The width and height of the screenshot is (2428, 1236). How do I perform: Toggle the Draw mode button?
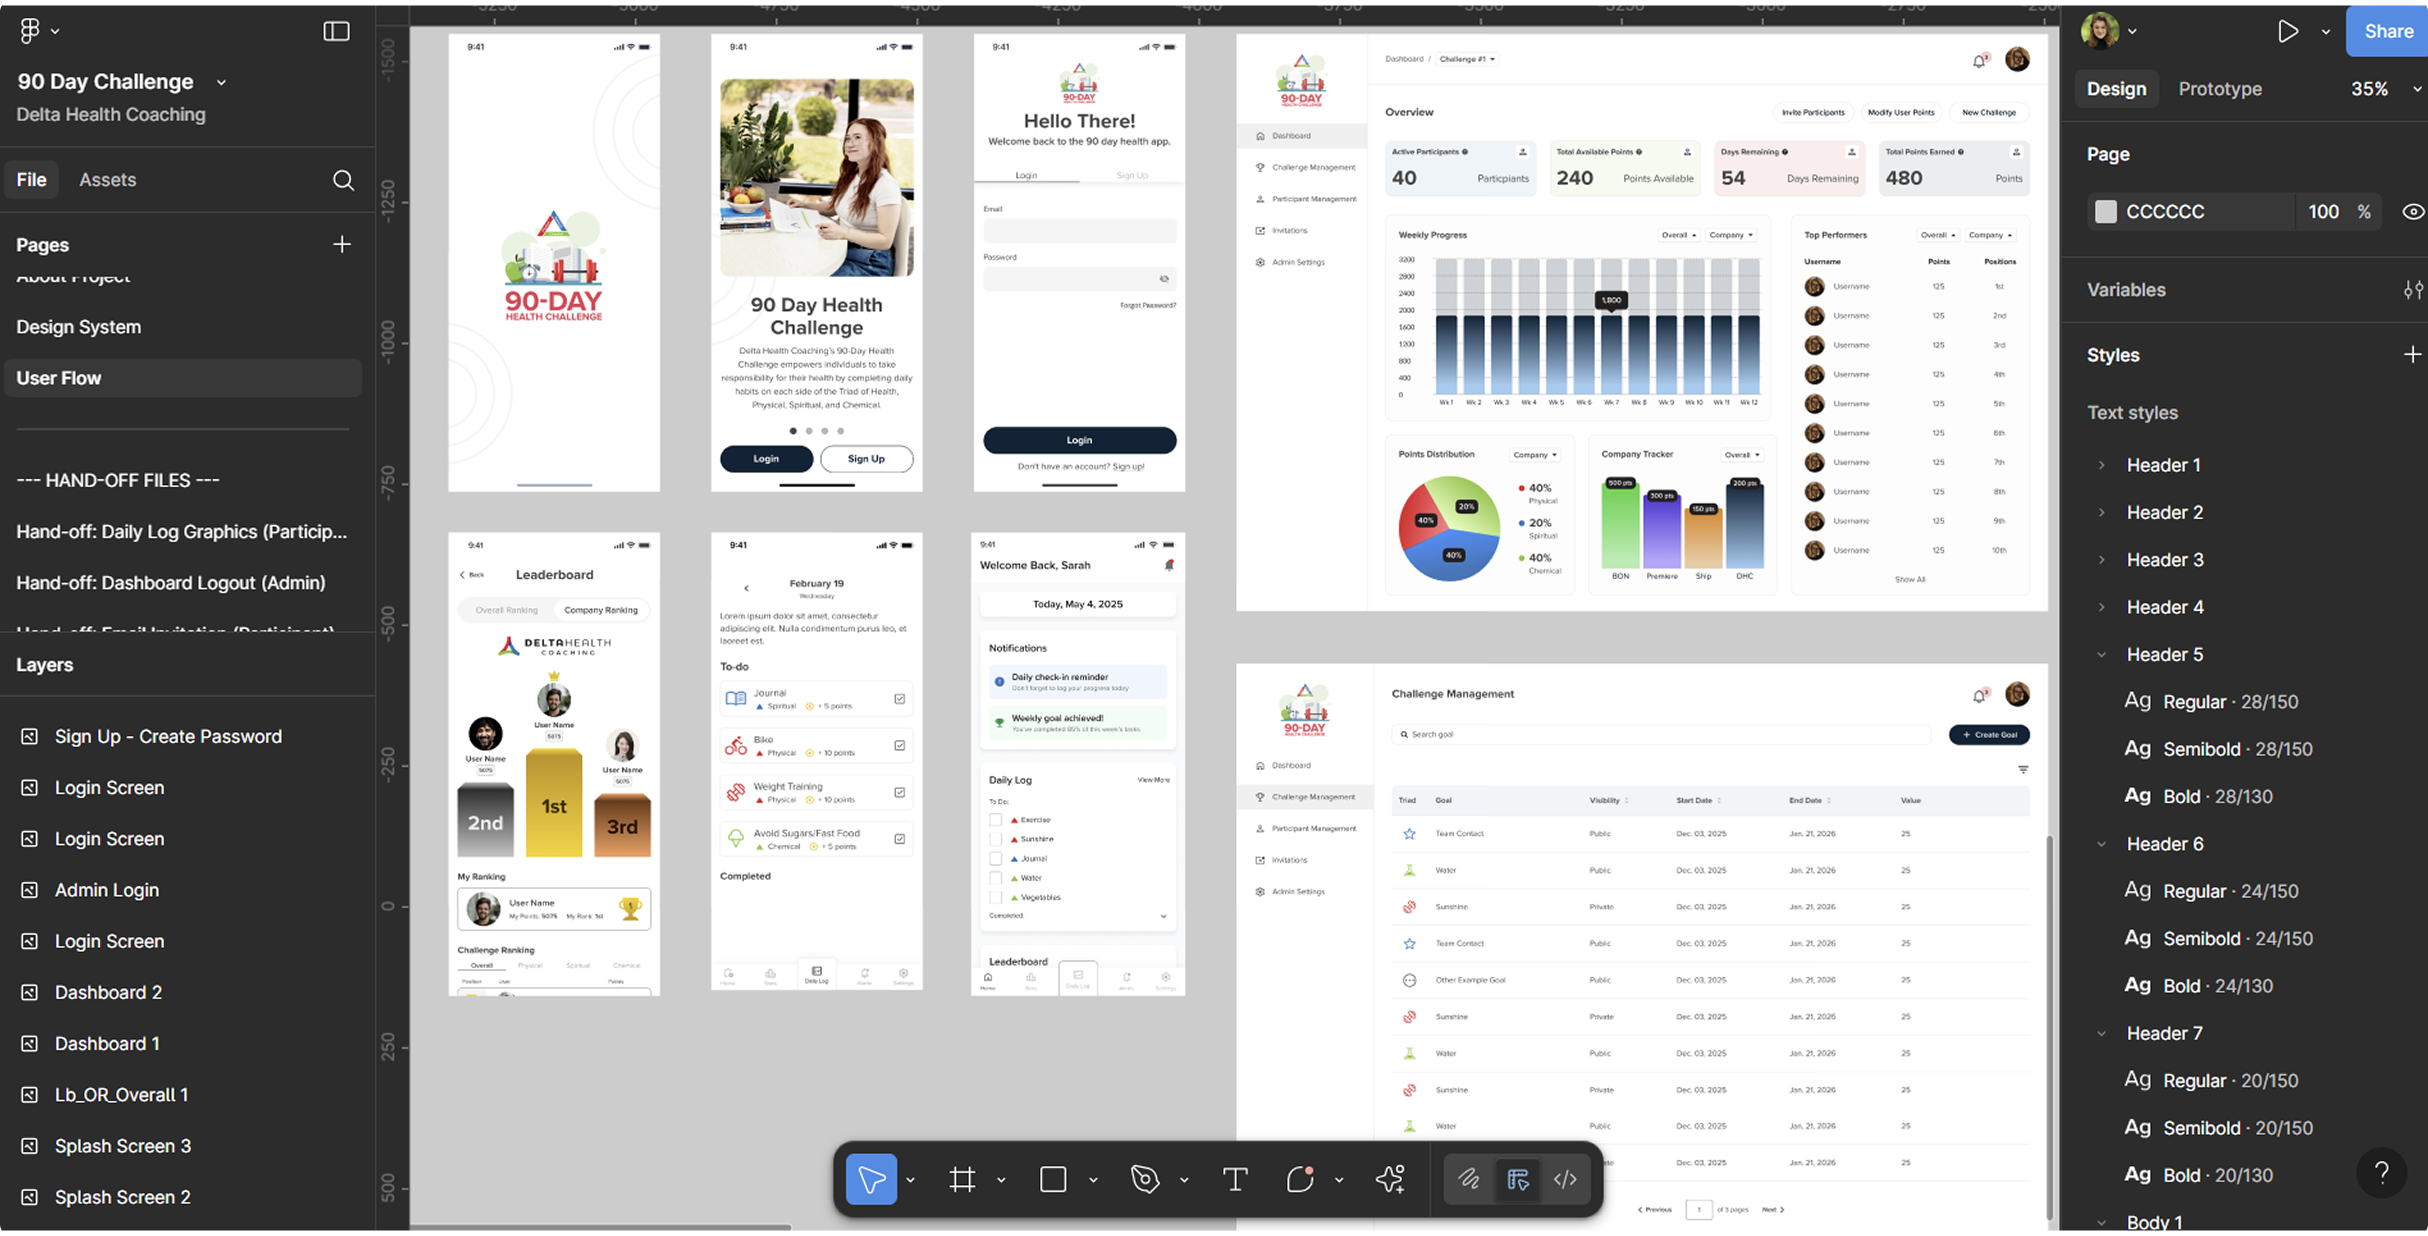click(1468, 1180)
